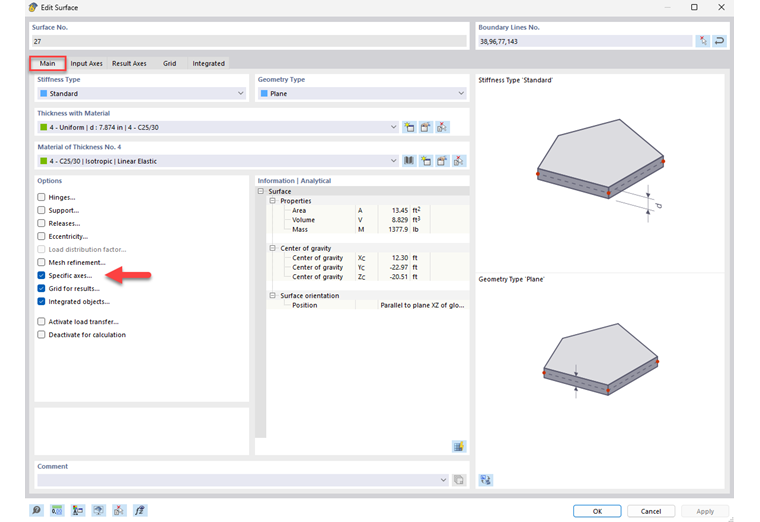This screenshot has height=522, width=760.
Task: Click Edit Surface title bar app icon
Action: (x=33, y=7)
